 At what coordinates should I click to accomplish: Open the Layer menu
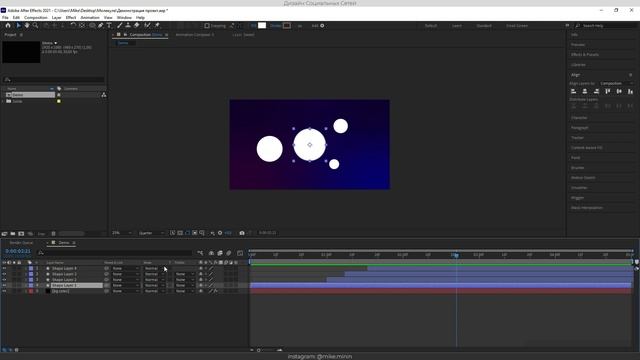click(x=56, y=18)
